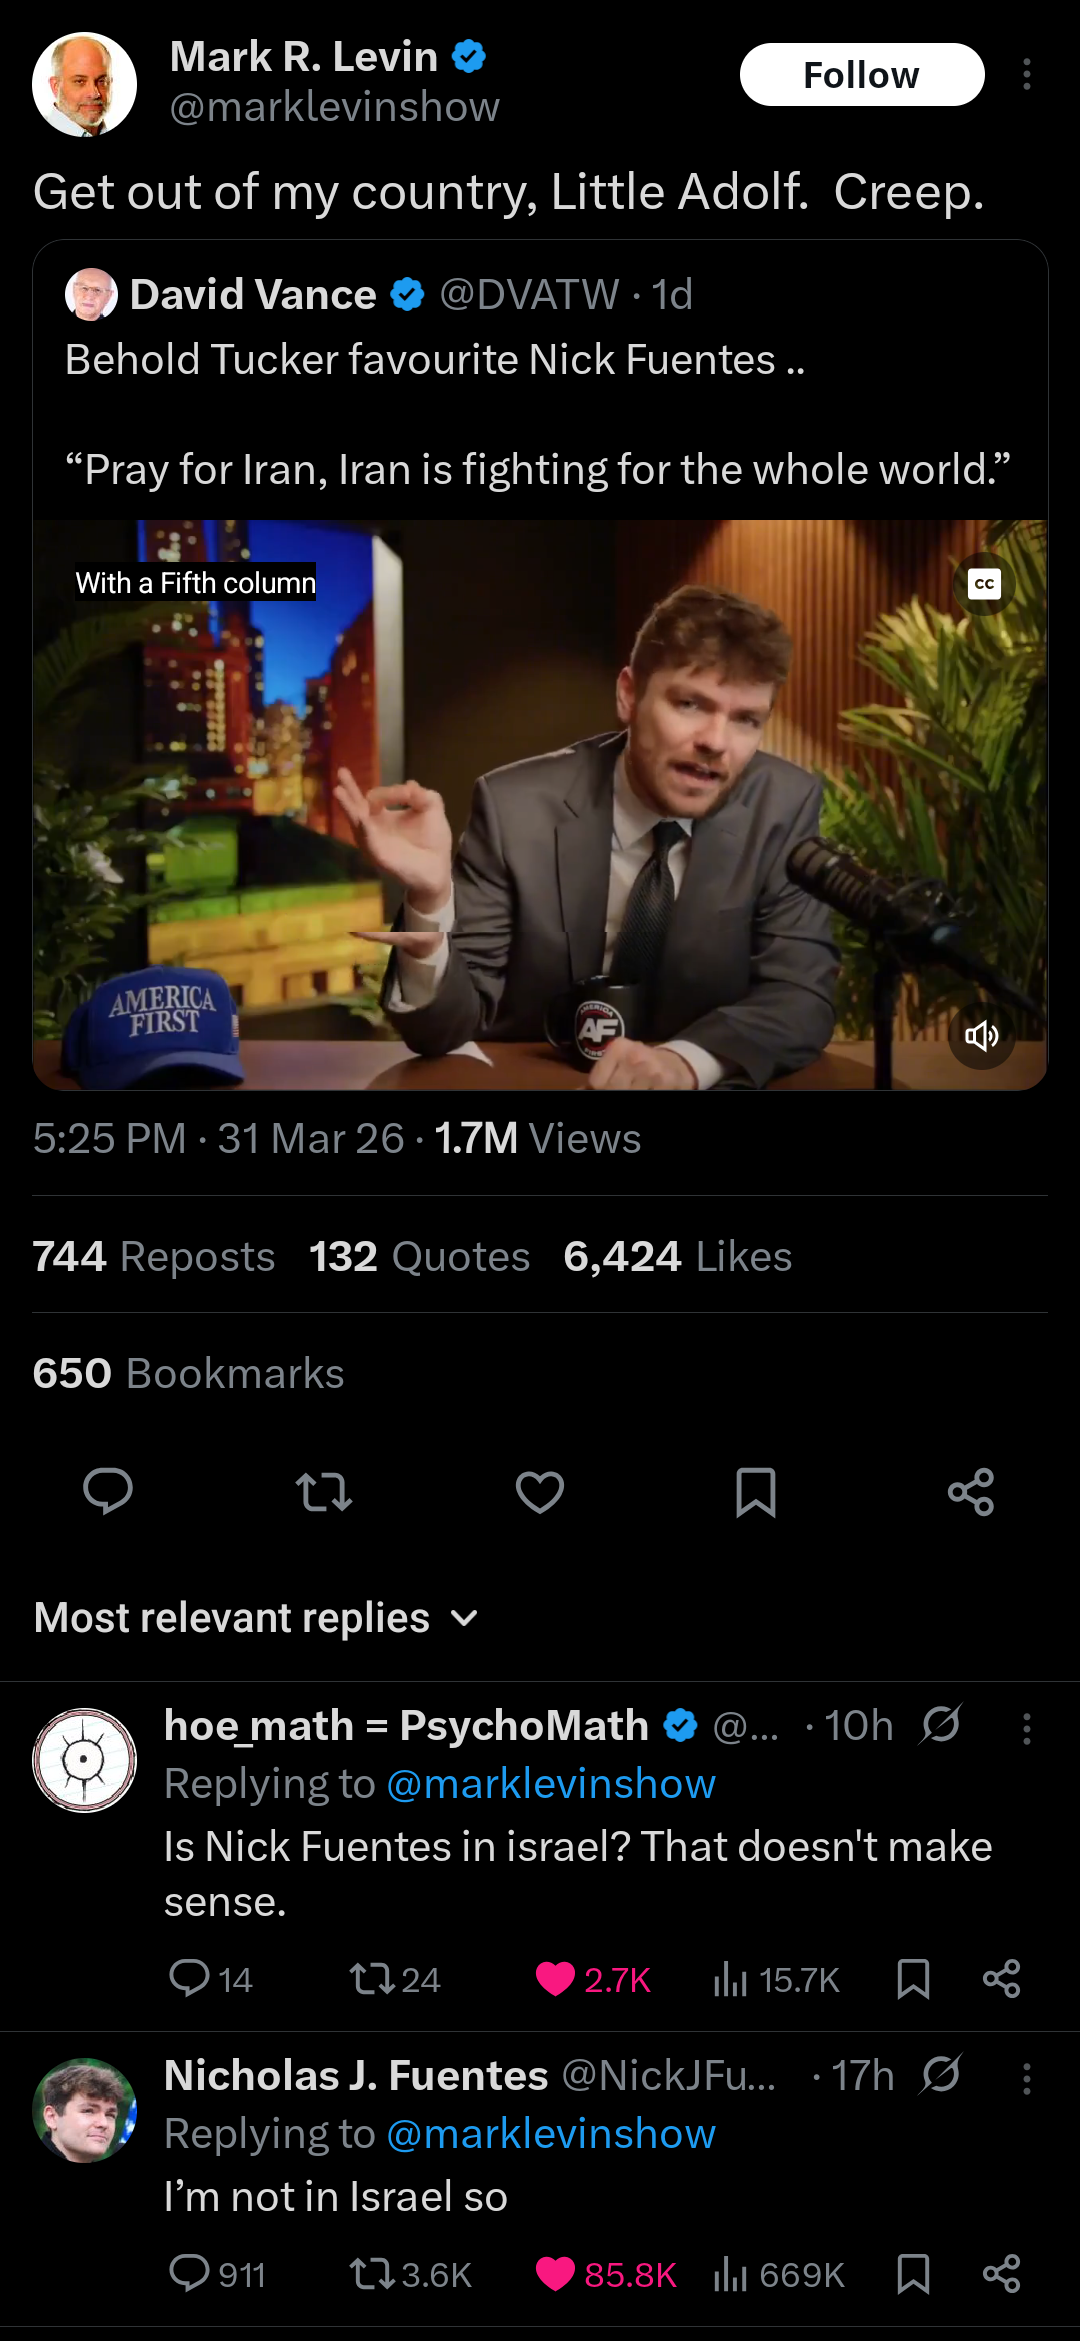Toggle closed captions on video
Screen dimensions: 1080x2341
(984, 584)
